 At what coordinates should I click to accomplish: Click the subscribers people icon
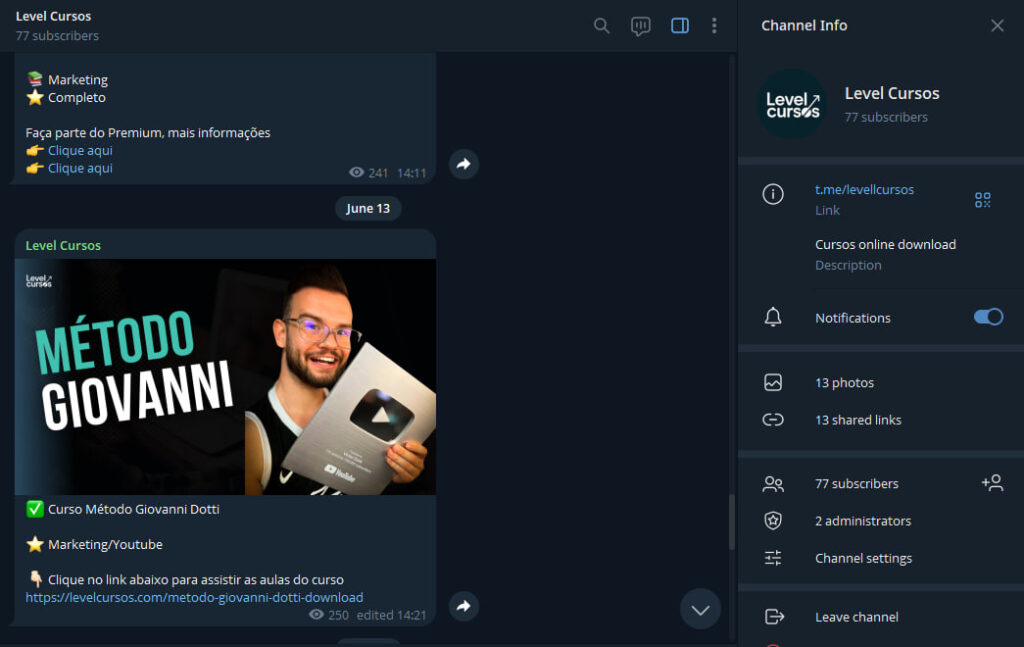(x=773, y=484)
